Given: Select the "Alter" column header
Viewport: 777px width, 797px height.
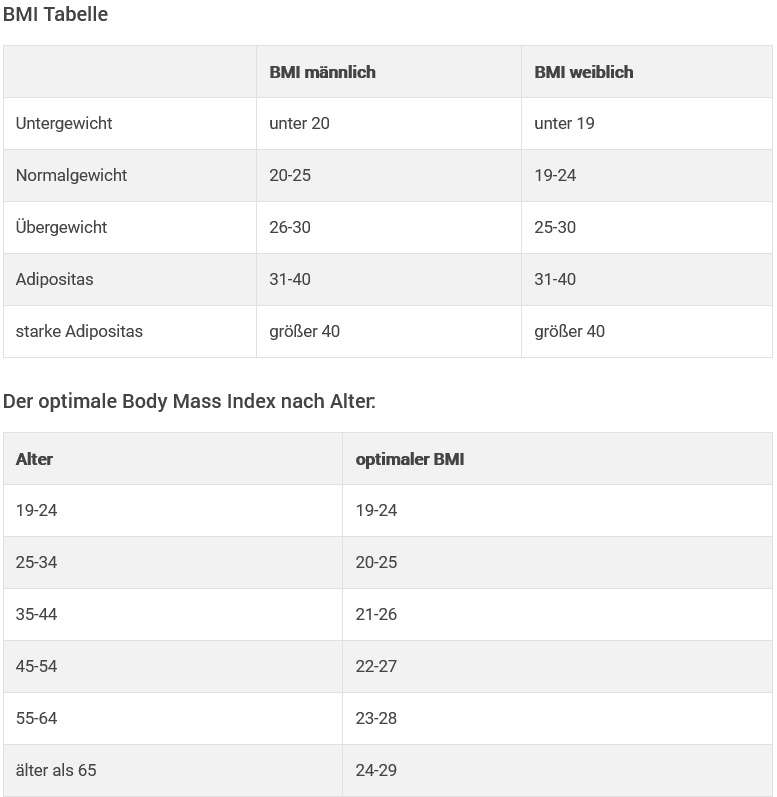Looking at the screenshot, I should point(34,459).
